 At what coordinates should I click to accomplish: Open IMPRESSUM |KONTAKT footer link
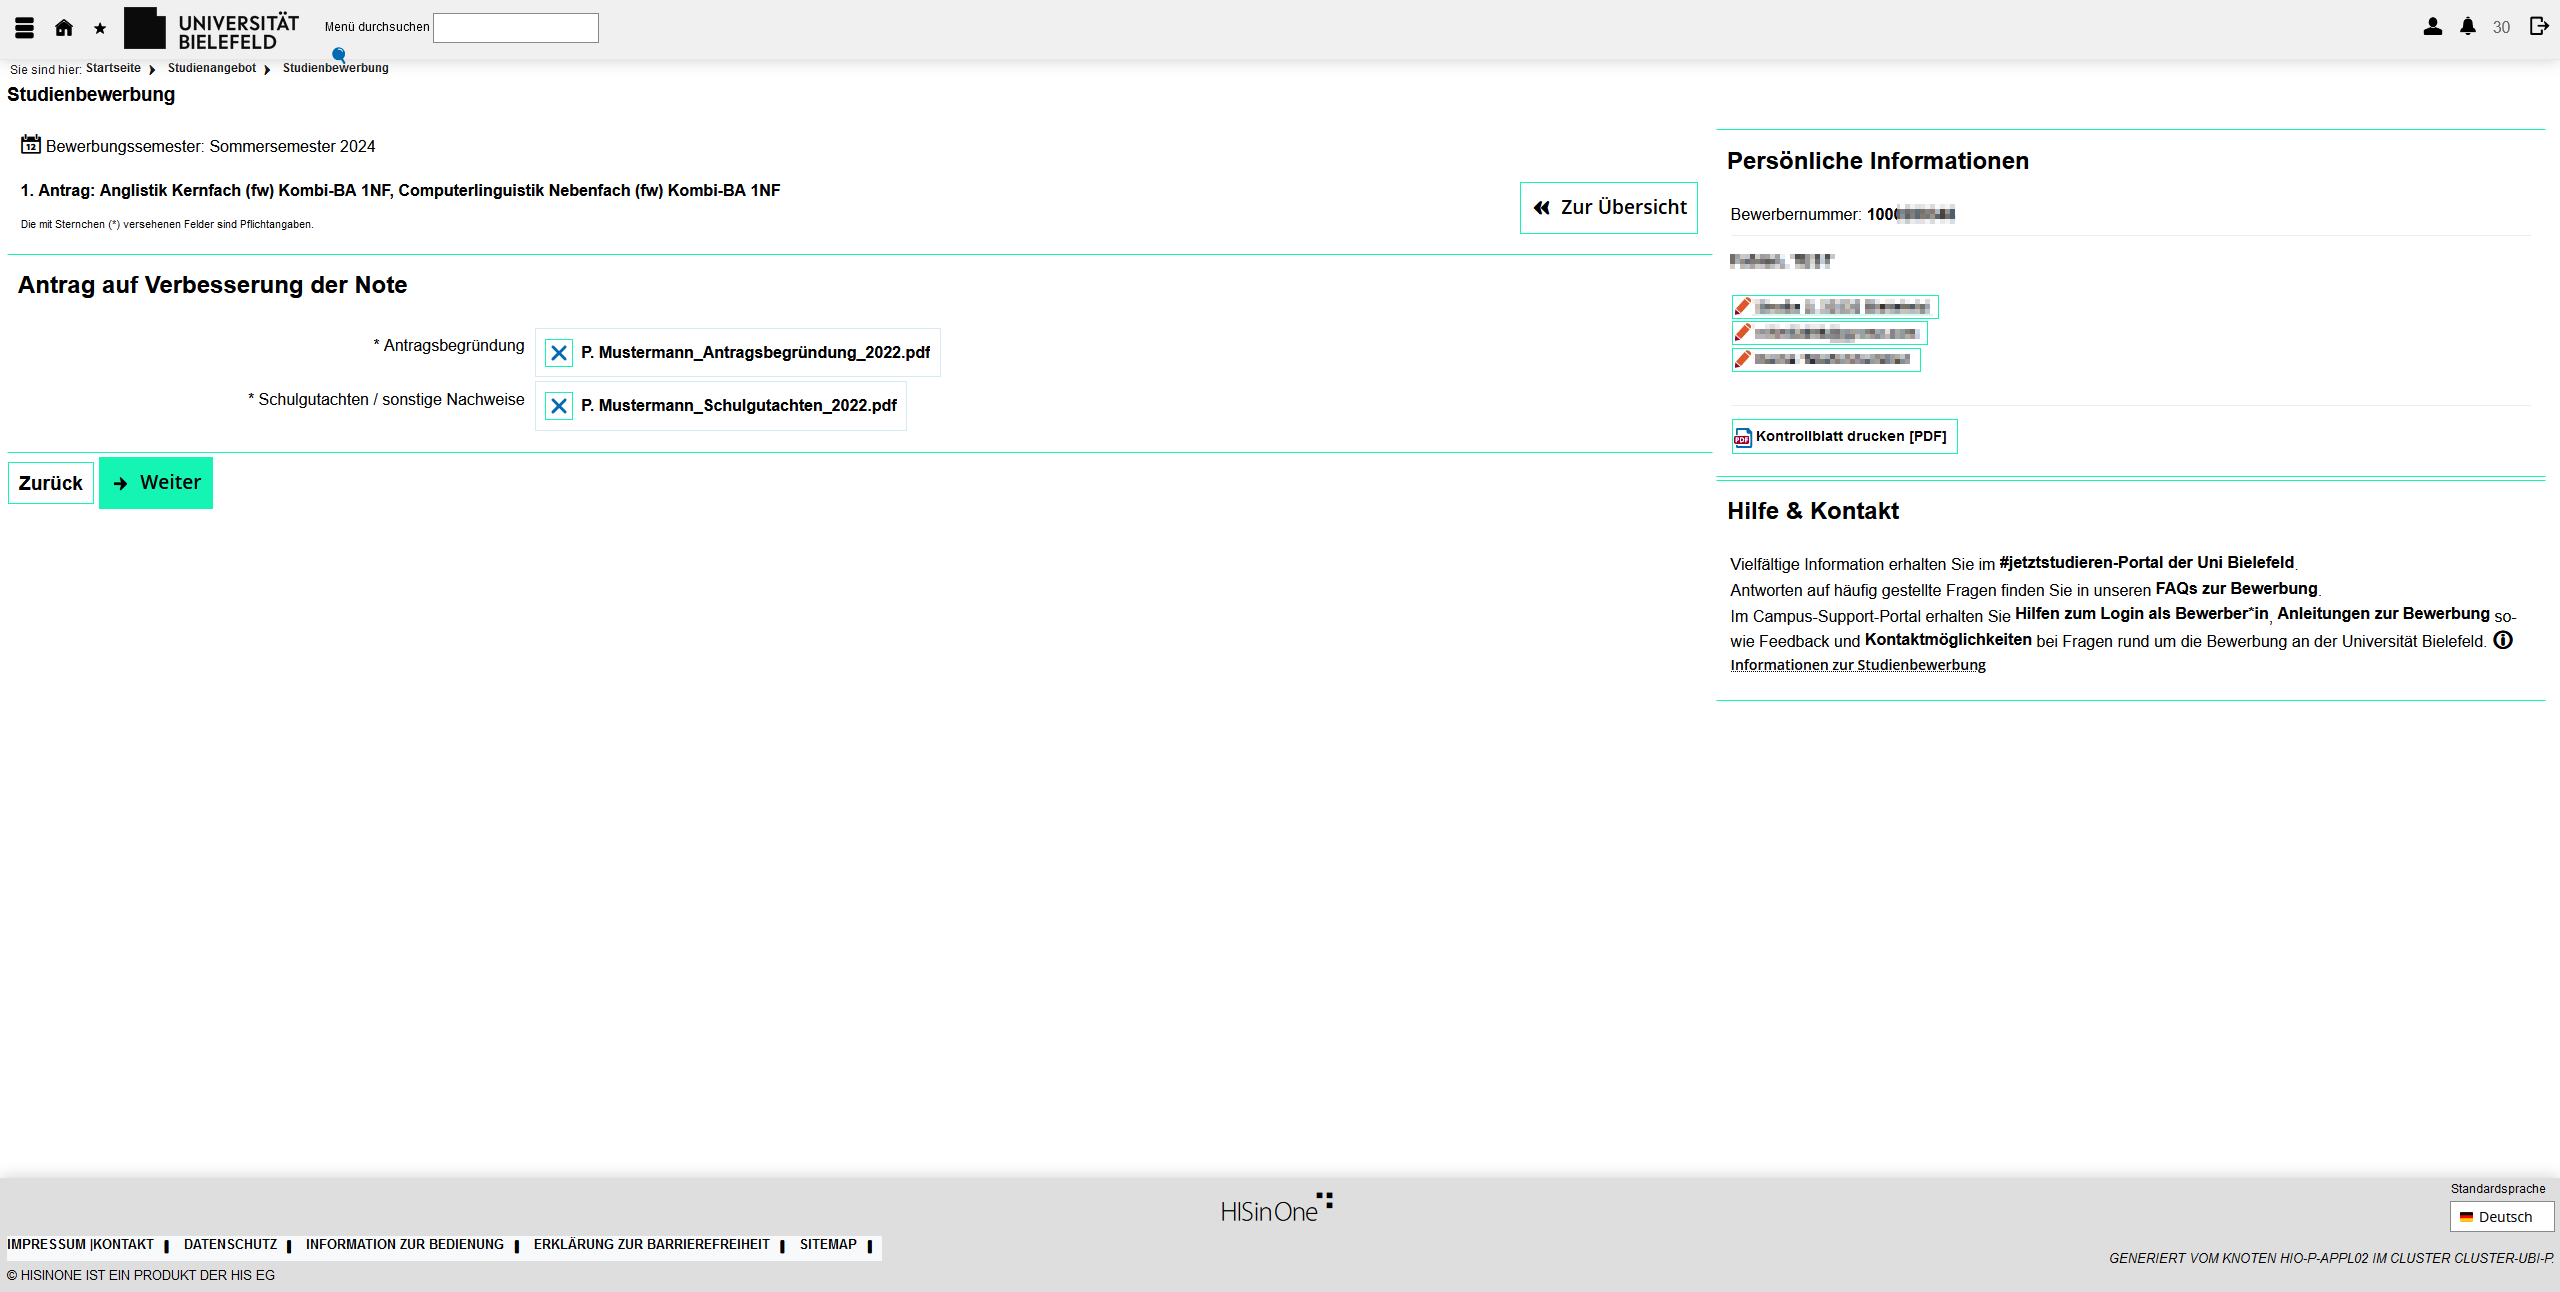tap(81, 1245)
